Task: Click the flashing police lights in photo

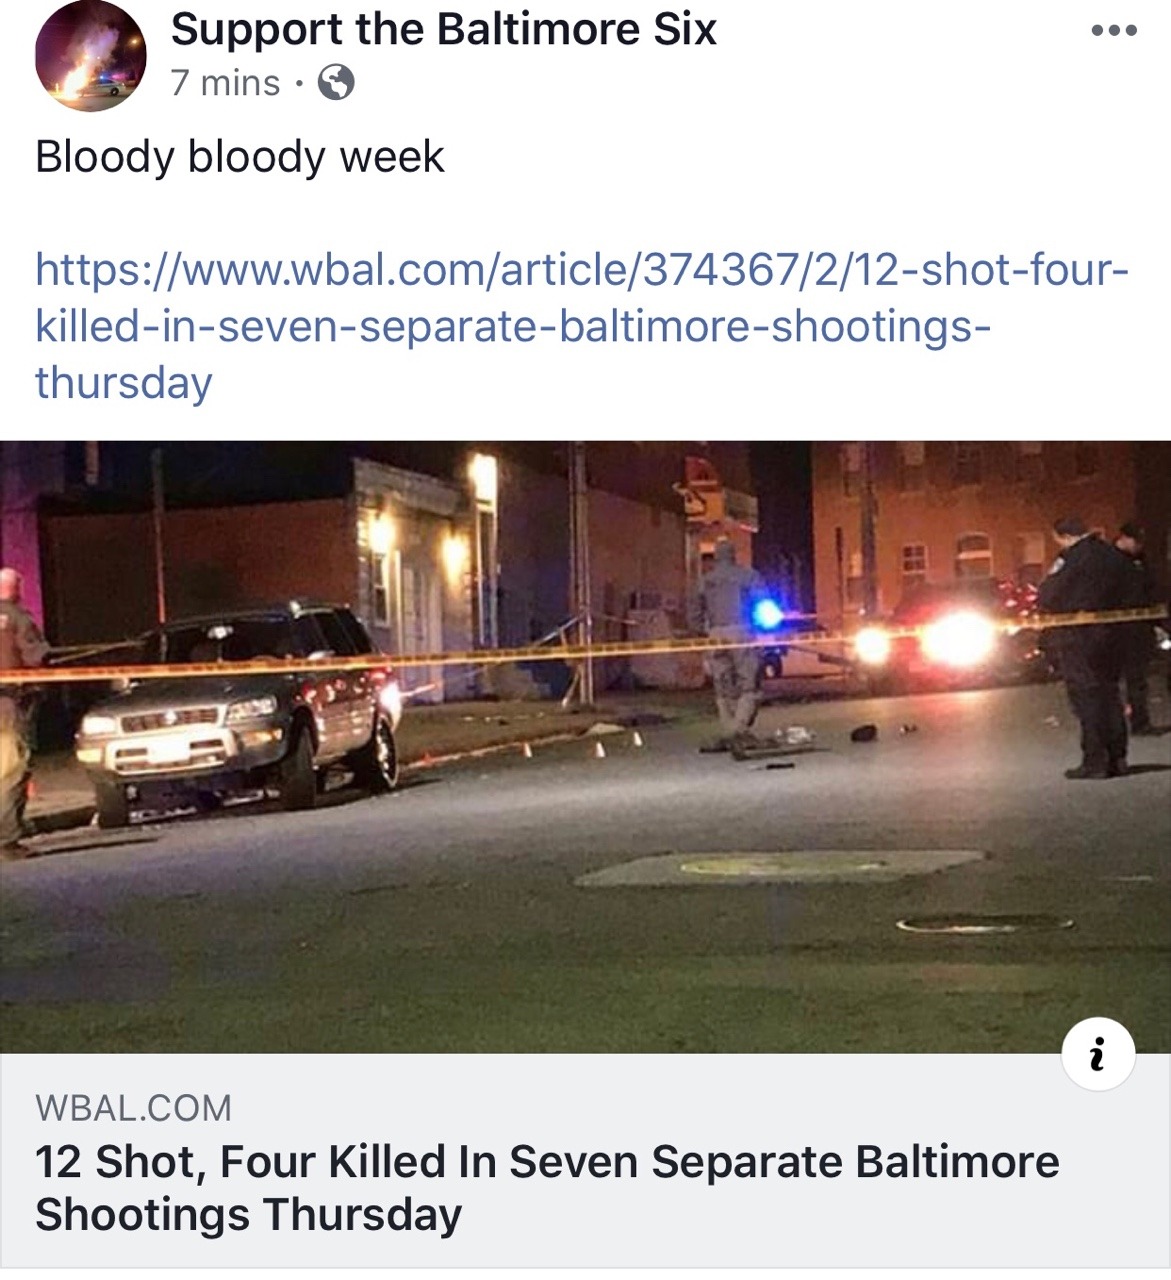Action: pyautogui.click(x=768, y=613)
